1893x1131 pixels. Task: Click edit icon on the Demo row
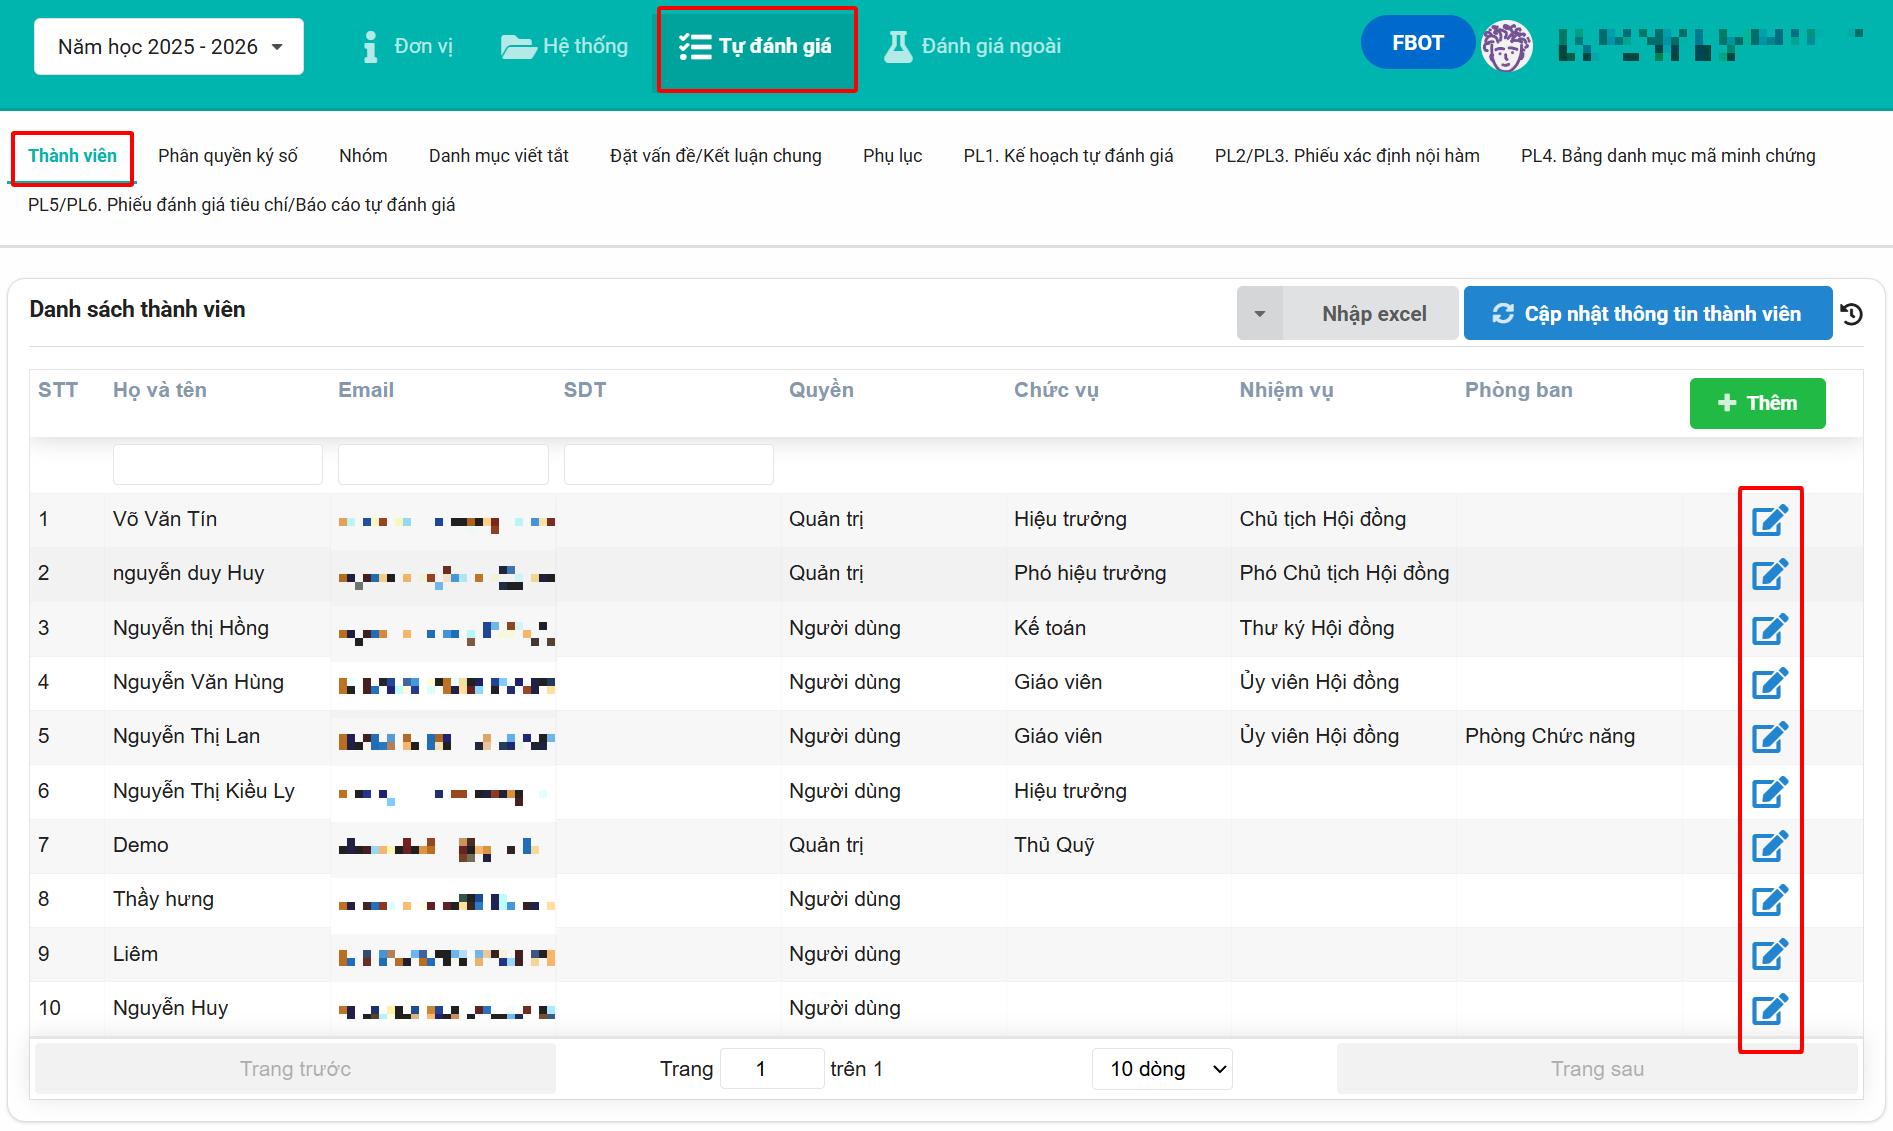click(x=1769, y=846)
